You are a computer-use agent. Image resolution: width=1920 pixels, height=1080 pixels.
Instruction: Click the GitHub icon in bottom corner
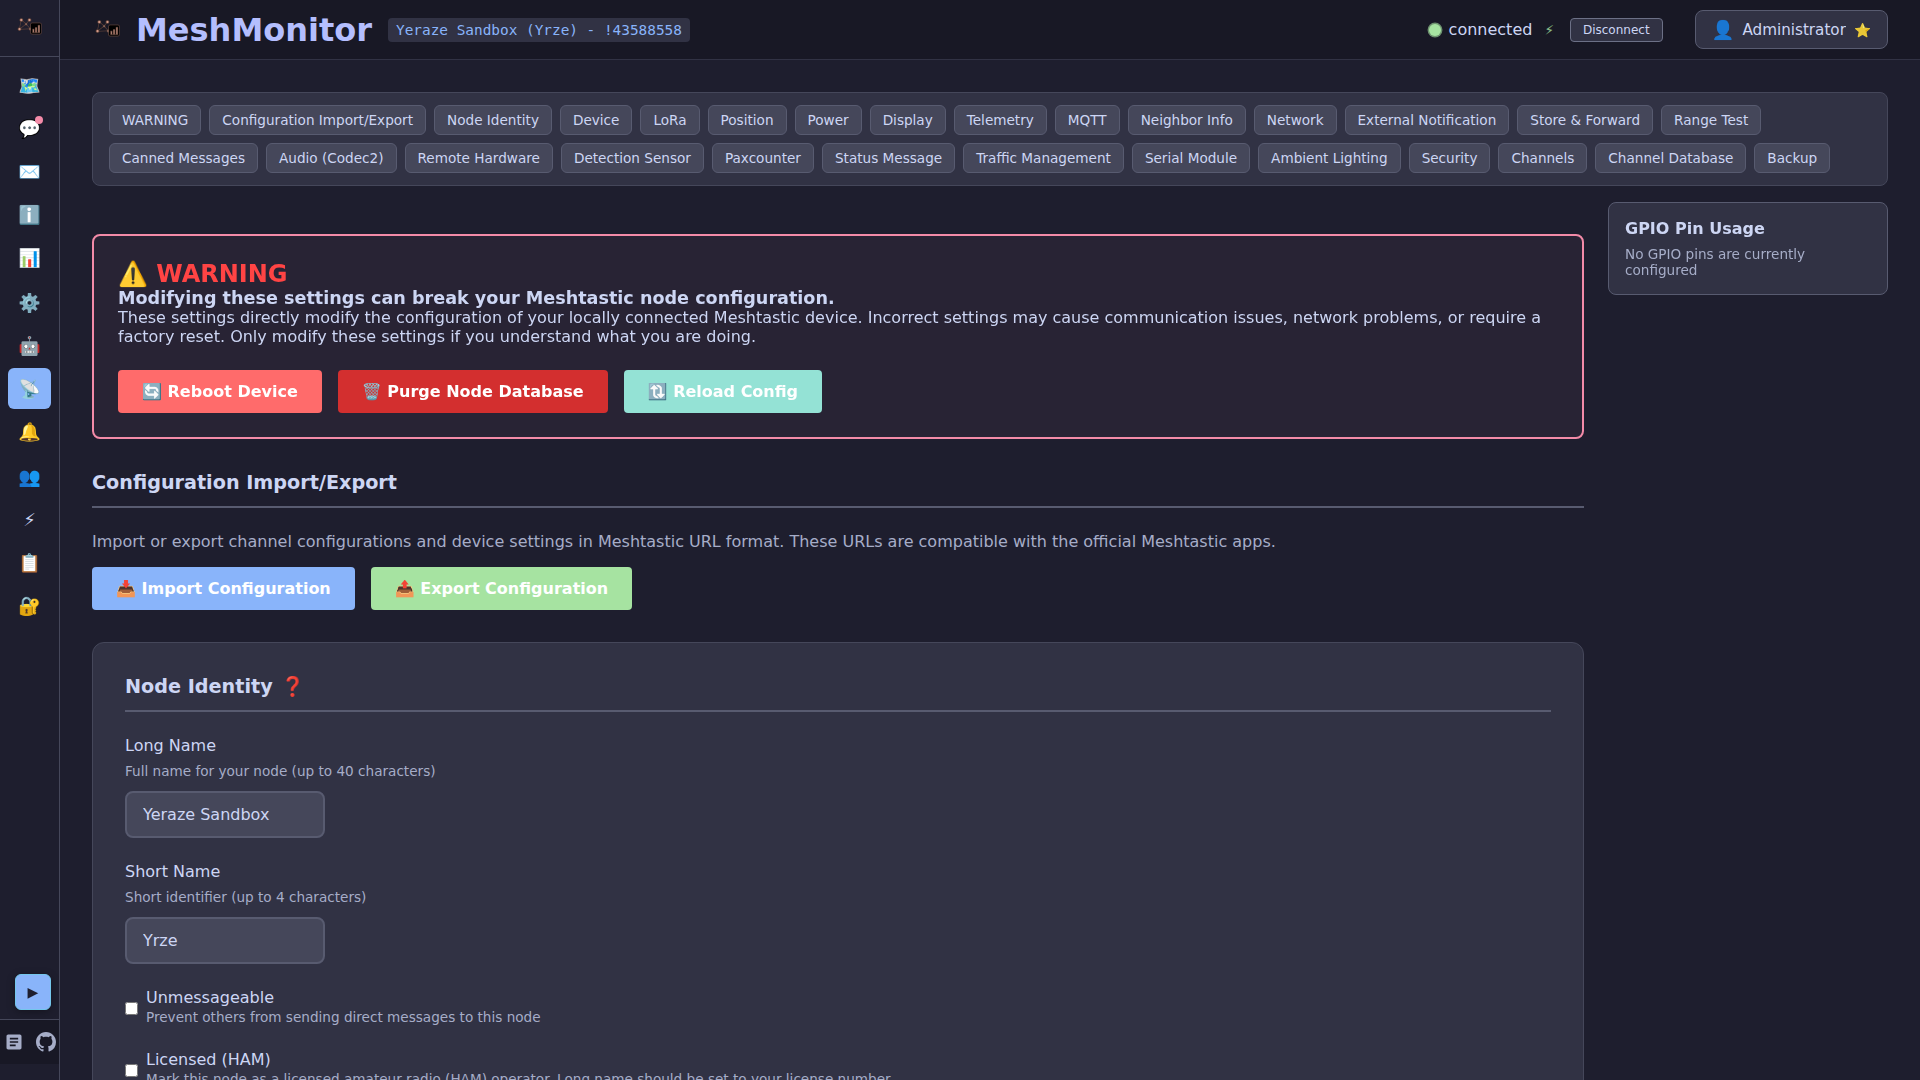[x=46, y=1042]
